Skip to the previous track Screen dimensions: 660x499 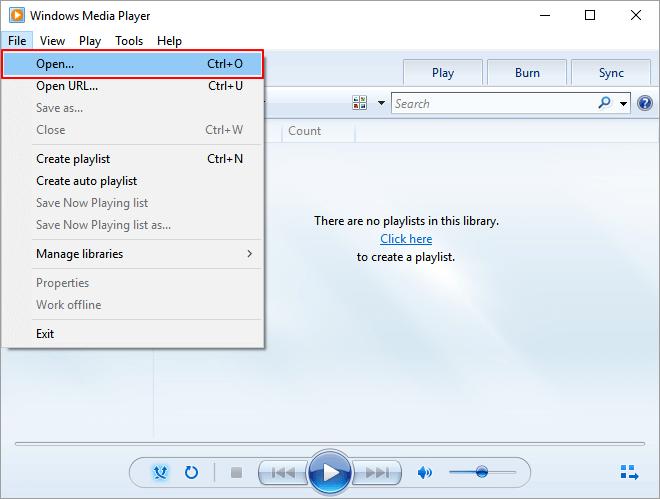[x=283, y=472]
